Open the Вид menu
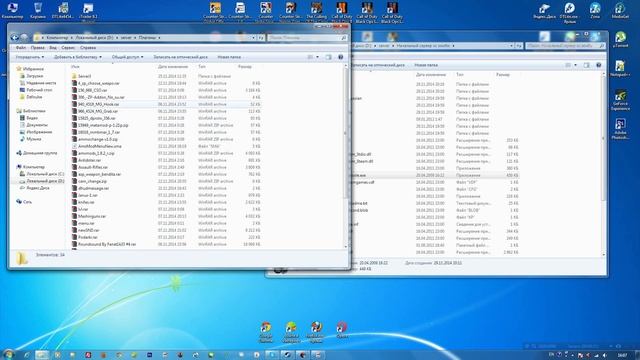This screenshot has width=640, height=360. click(x=53, y=48)
